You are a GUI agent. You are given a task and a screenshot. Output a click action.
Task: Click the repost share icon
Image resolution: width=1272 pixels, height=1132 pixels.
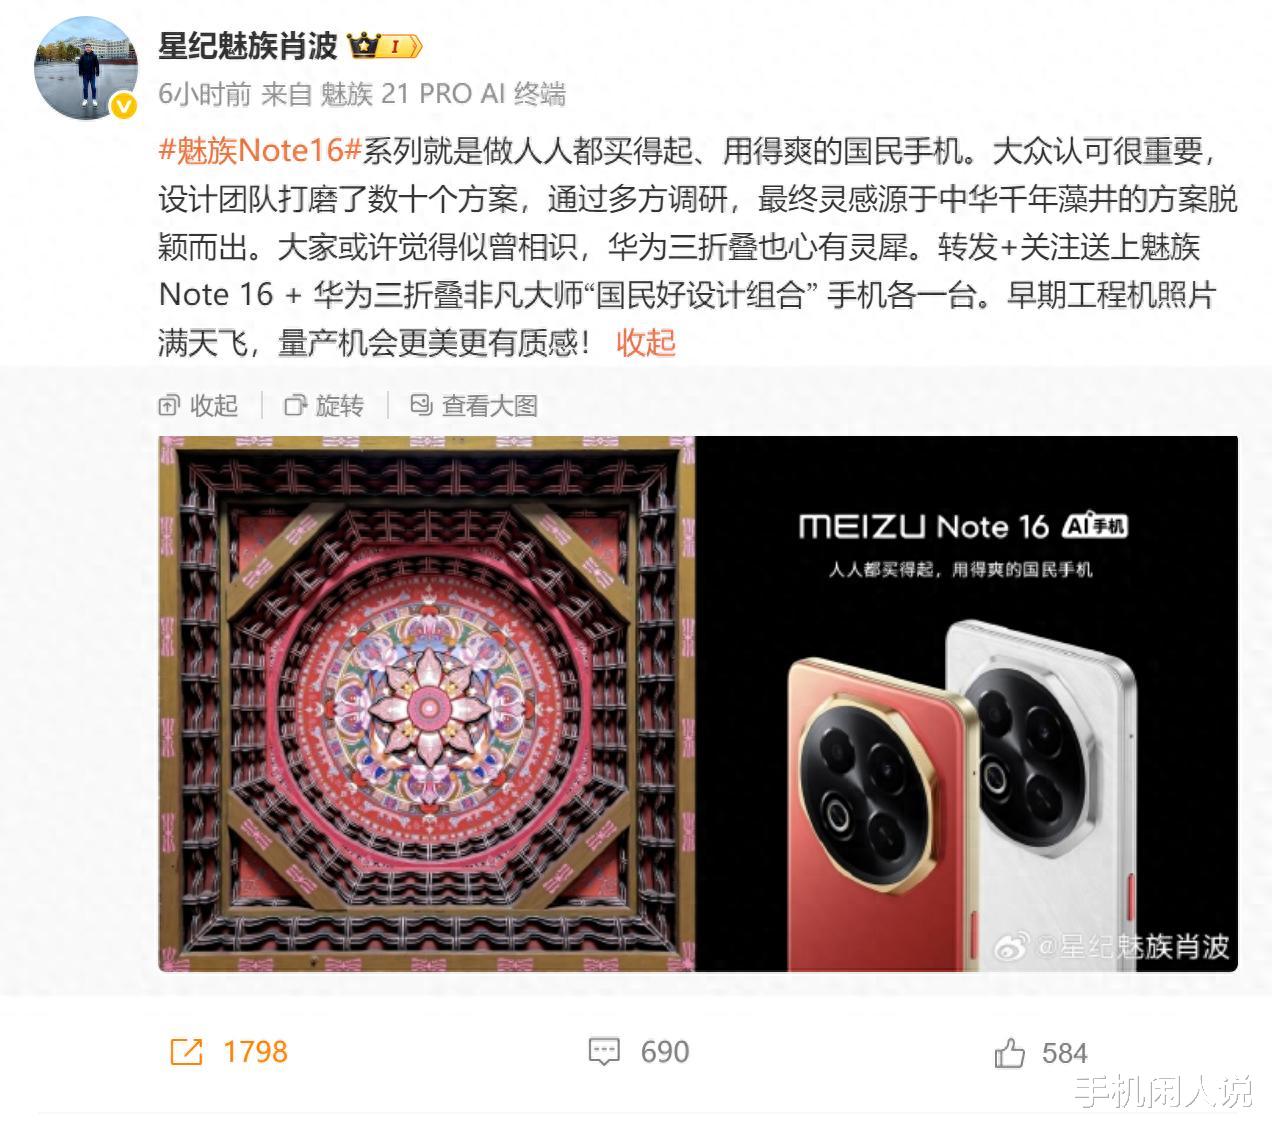click(x=186, y=1052)
